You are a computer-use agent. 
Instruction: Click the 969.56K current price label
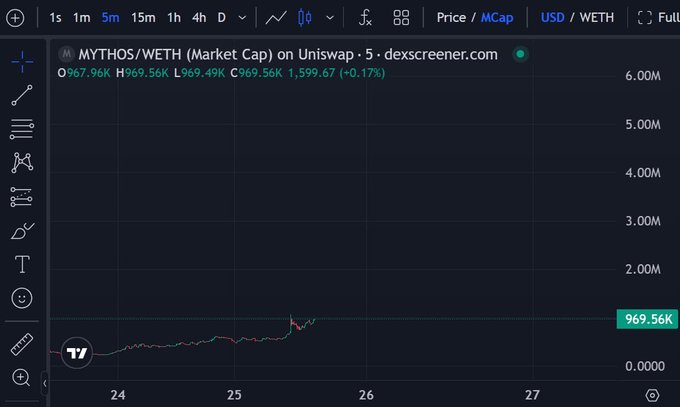647,319
